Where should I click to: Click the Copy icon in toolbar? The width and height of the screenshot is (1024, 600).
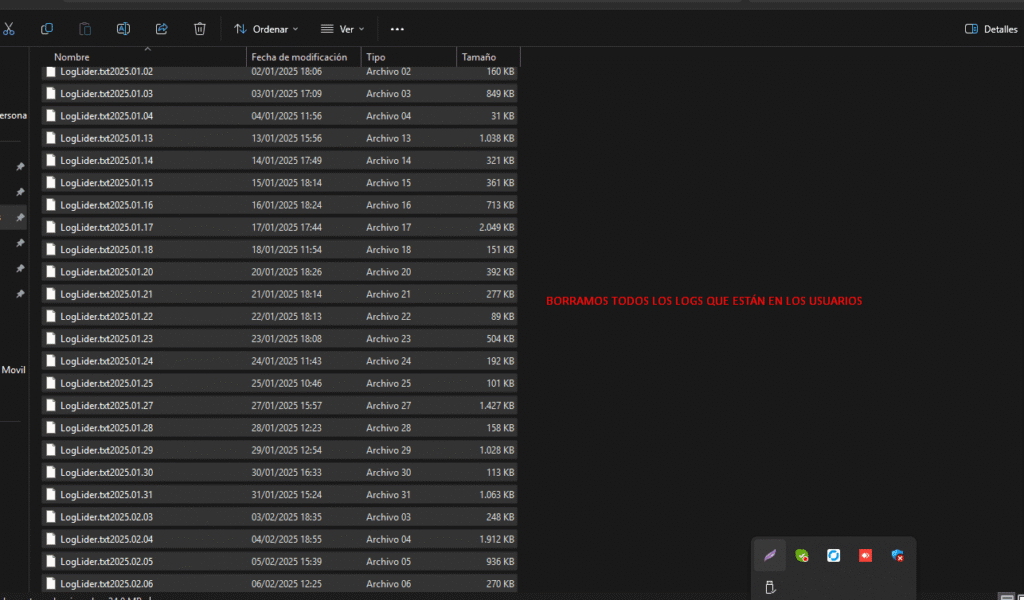(47, 29)
